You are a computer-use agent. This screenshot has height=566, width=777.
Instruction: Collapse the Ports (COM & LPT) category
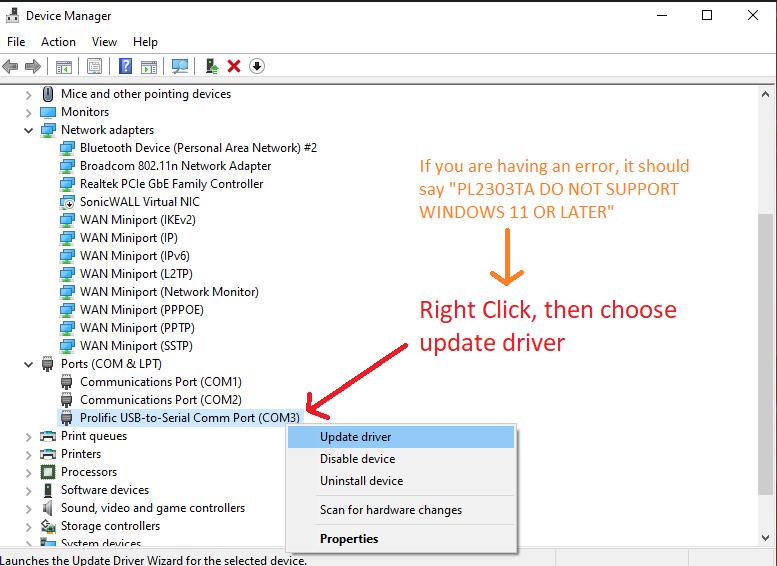point(29,364)
